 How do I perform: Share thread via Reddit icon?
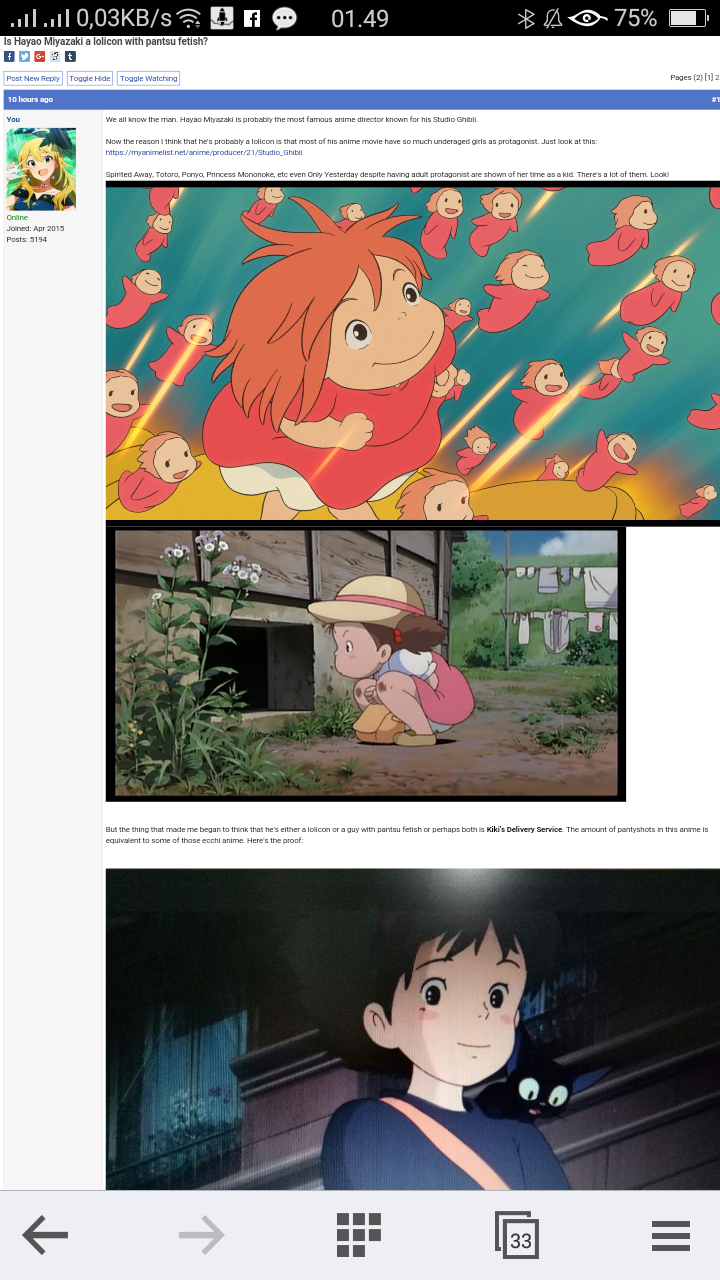(55, 56)
